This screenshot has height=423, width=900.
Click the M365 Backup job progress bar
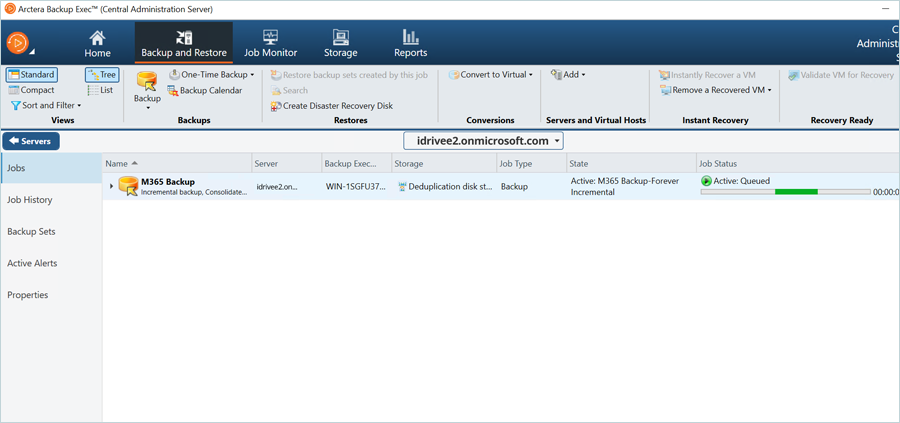point(784,191)
